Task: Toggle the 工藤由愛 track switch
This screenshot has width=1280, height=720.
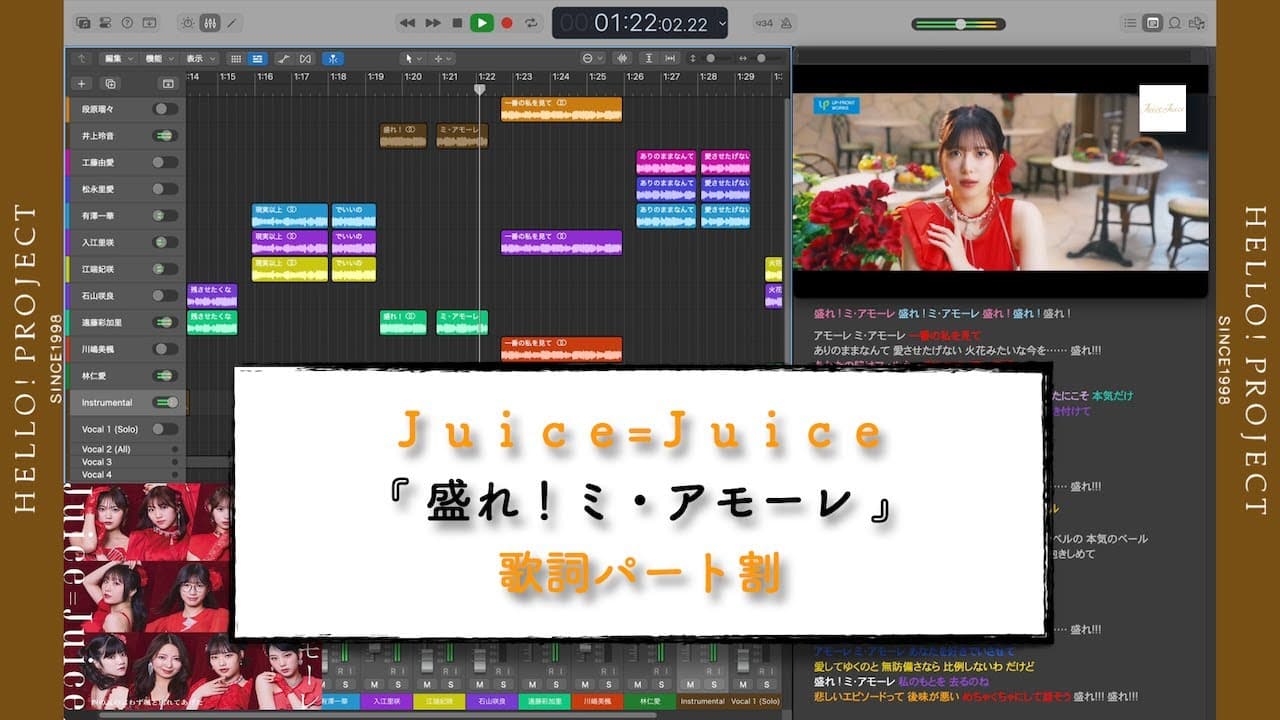Action: coord(165,162)
